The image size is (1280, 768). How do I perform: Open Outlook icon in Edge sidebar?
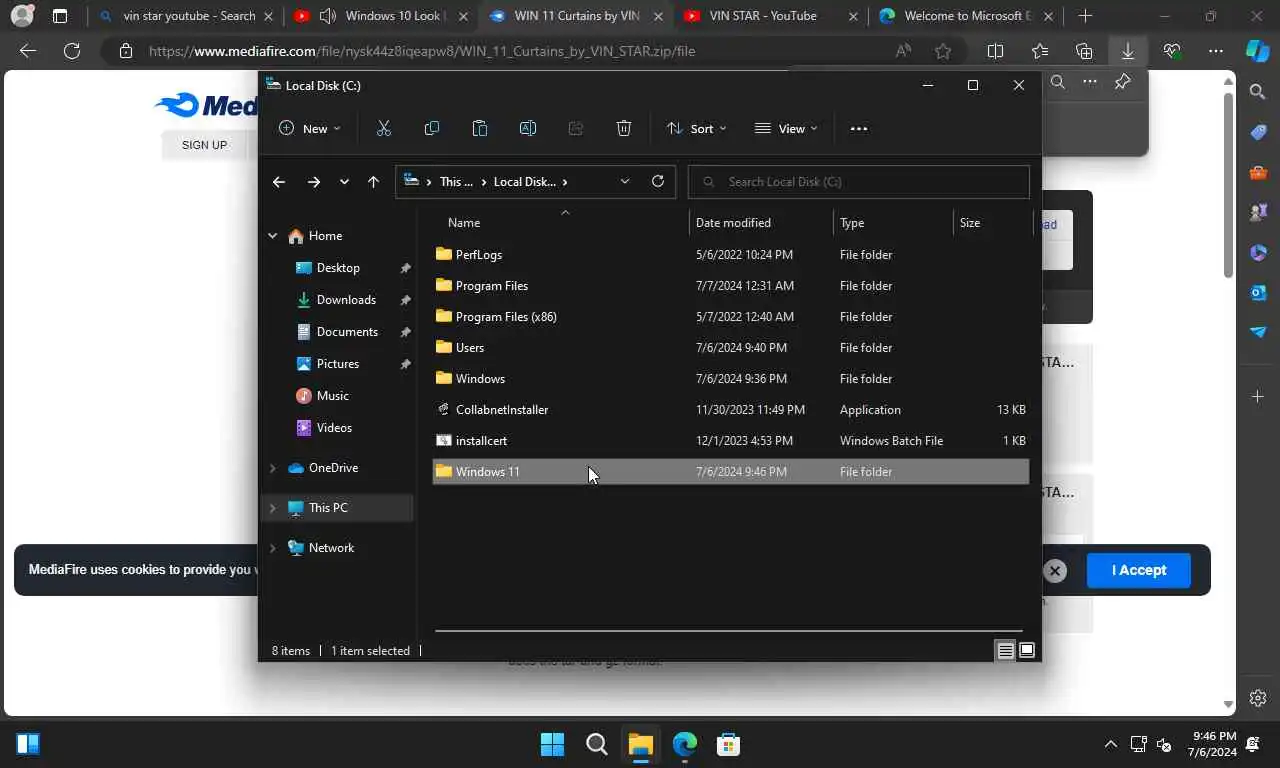1258,292
